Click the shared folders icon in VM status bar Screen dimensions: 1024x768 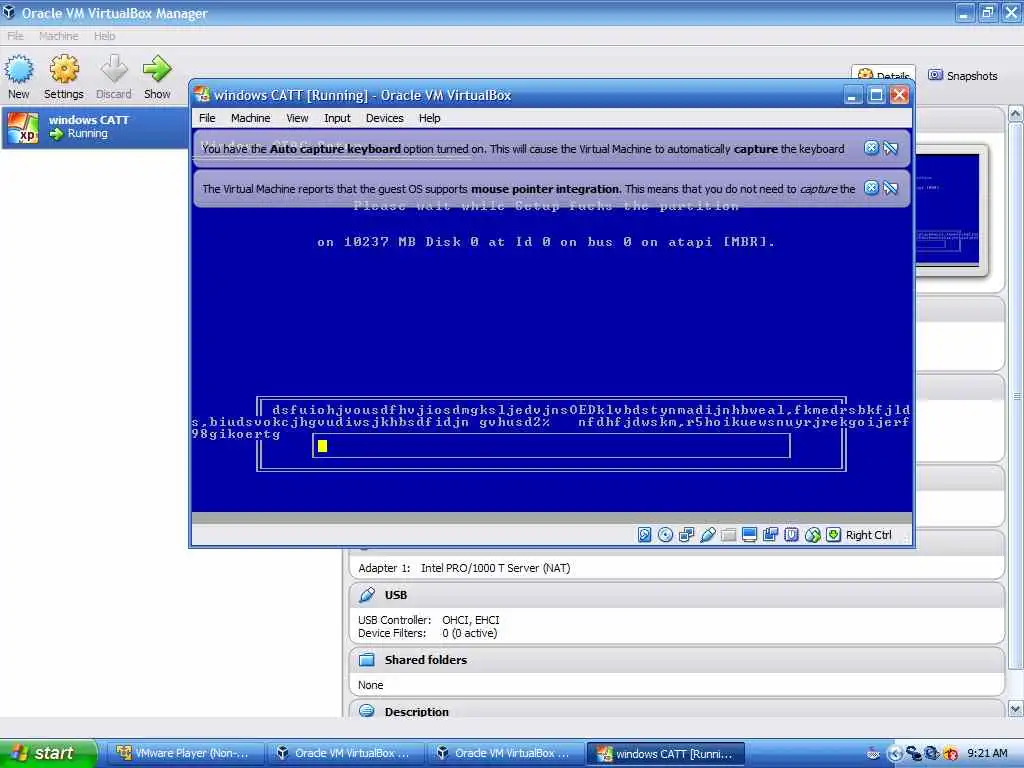coord(728,535)
